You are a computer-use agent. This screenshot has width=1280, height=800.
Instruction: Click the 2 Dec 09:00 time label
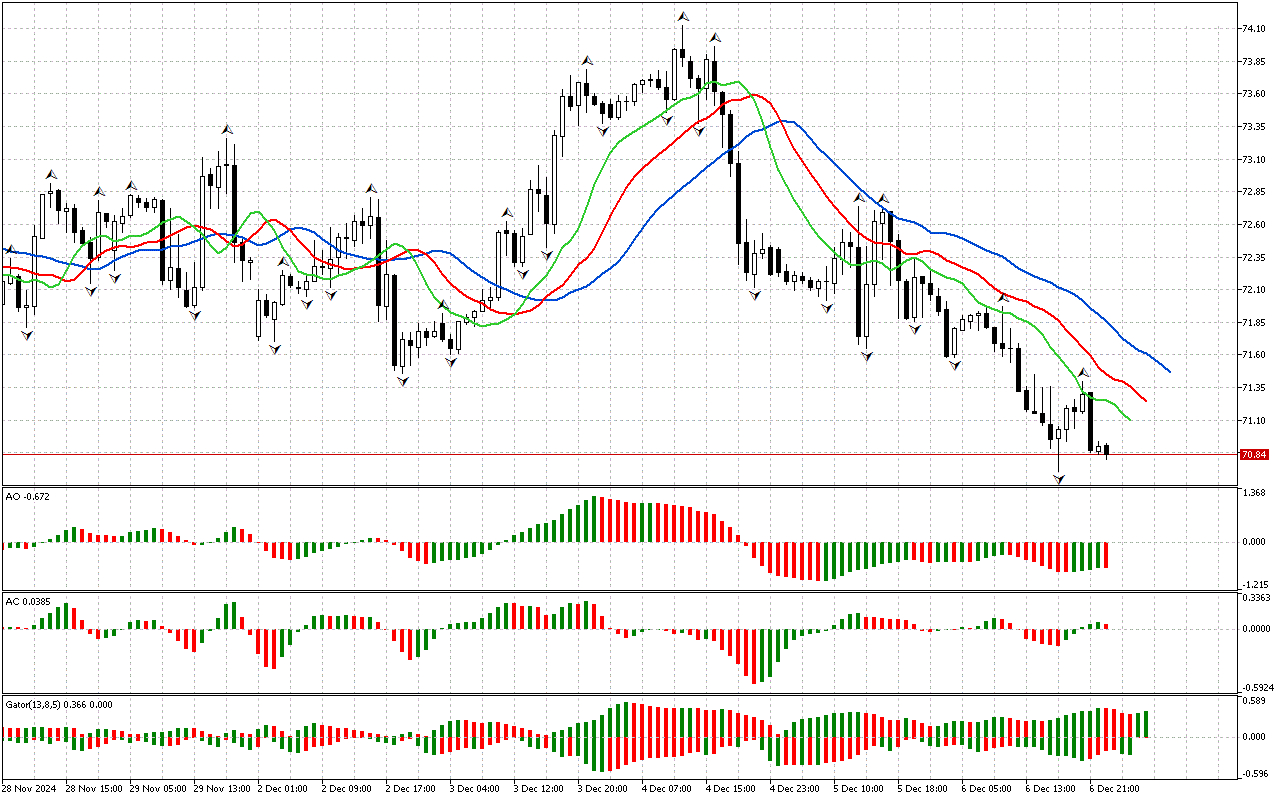(x=348, y=788)
